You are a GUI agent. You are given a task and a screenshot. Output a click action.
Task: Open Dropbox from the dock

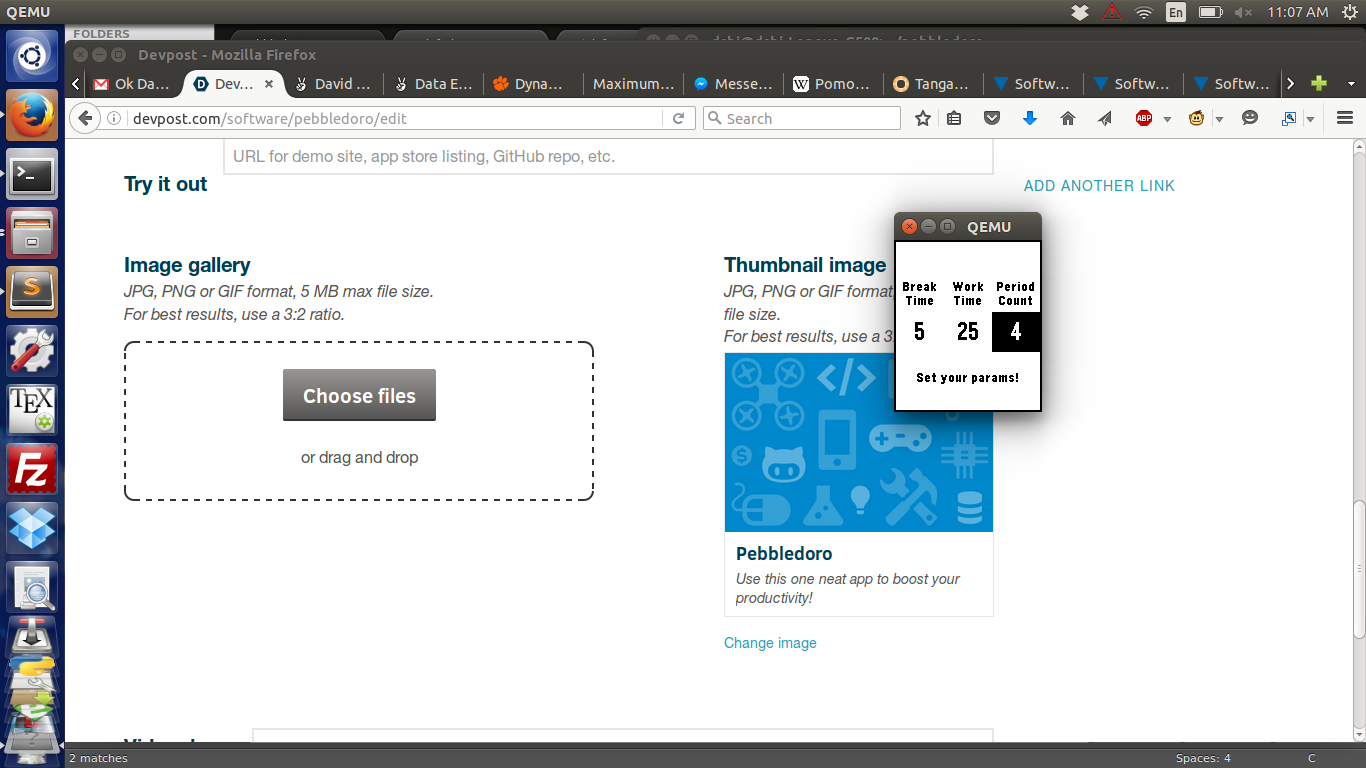coord(33,528)
